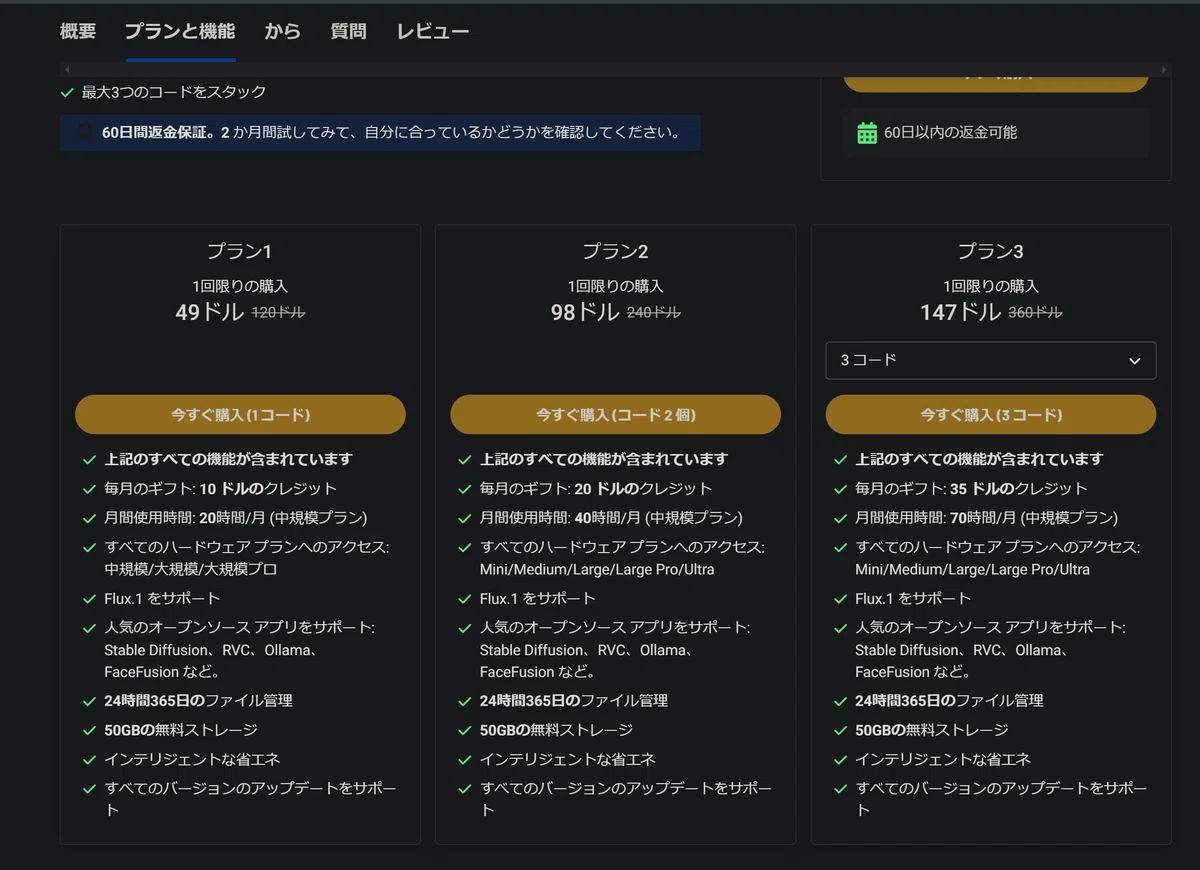Click checkmark beside プラン3 50GBの無料ストレージ
The width and height of the screenshot is (1200, 870).
[840, 730]
